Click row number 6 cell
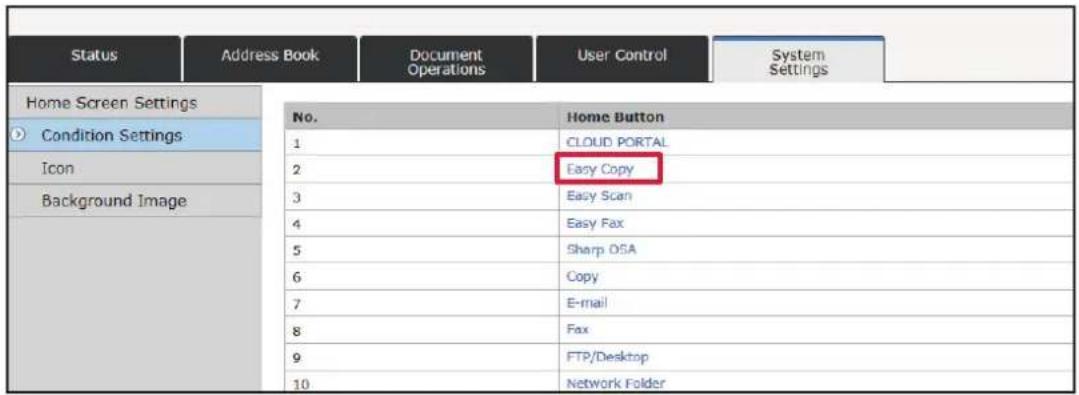This screenshot has height=395, width=1079. coord(422,277)
